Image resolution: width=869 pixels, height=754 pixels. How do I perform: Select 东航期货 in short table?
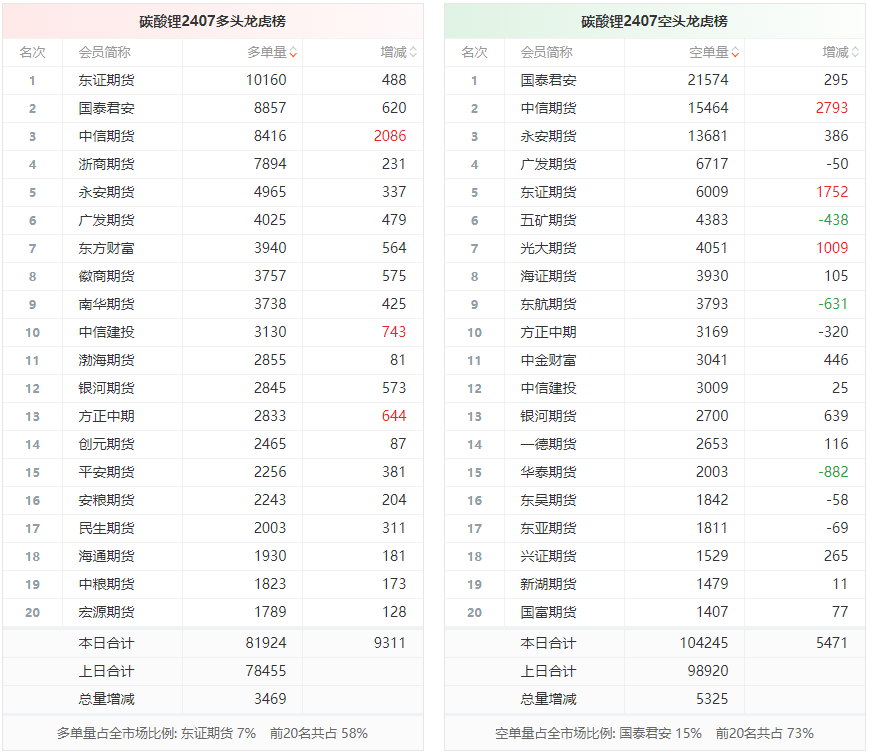click(x=548, y=304)
